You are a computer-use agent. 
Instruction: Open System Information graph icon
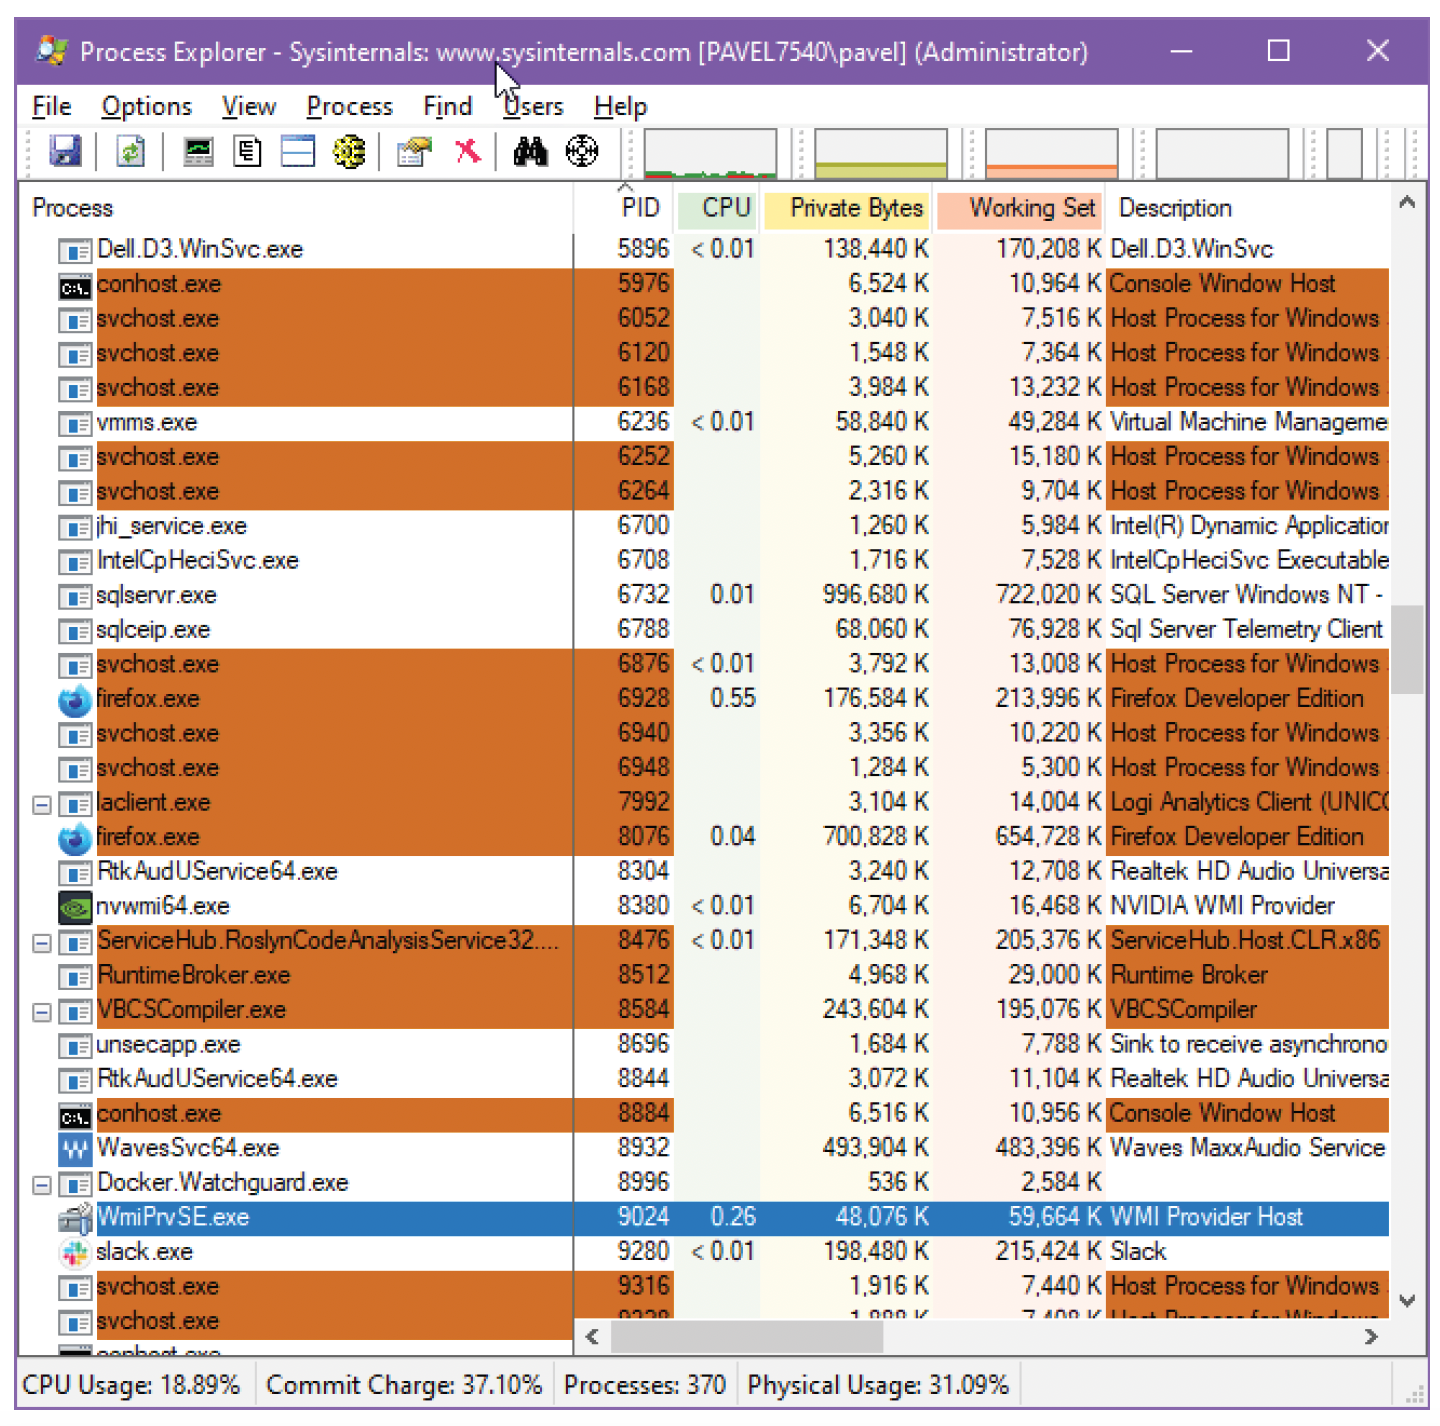pos(198,152)
